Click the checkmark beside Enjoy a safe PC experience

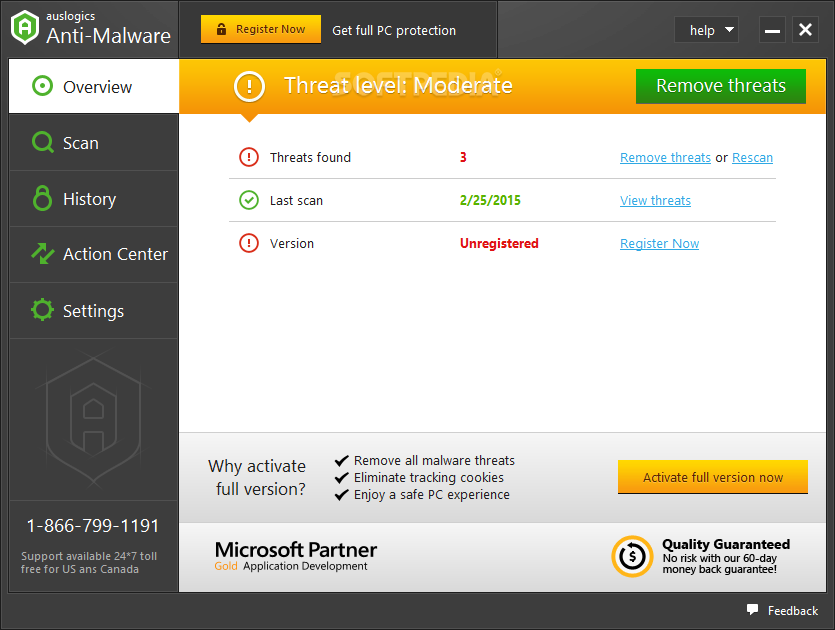pyautogui.click(x=341, y=495)
